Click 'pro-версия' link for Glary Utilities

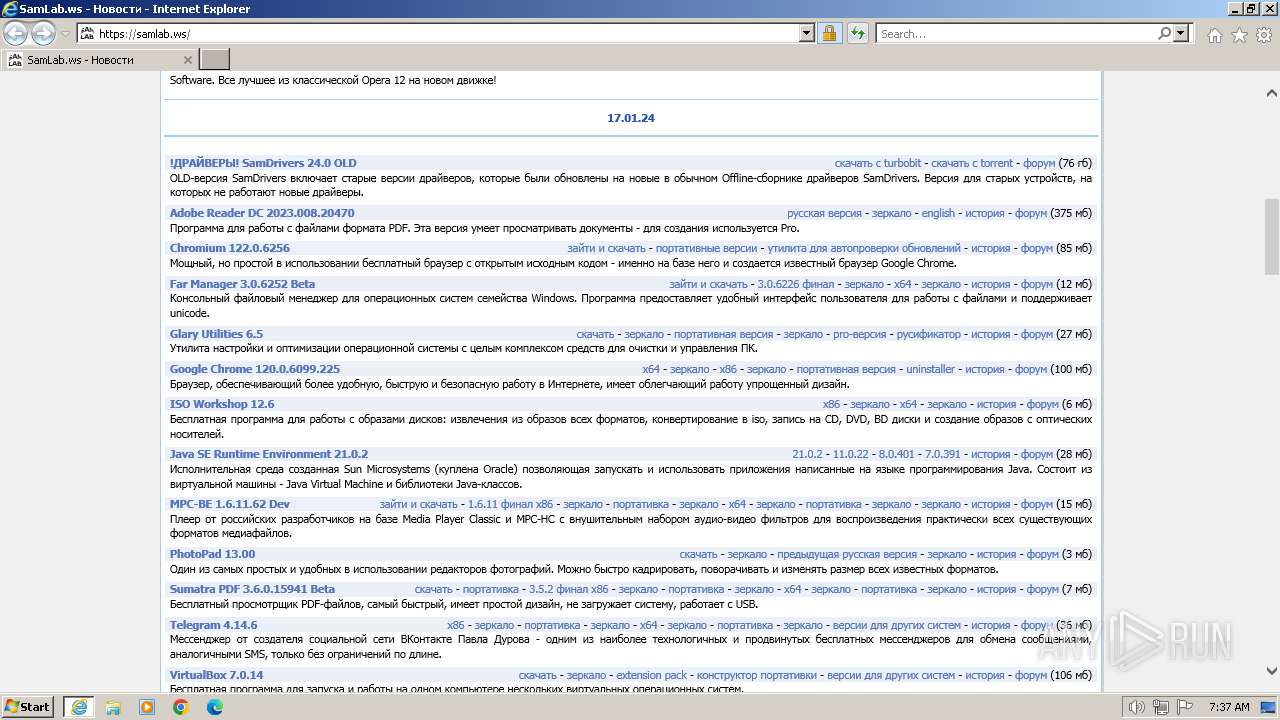point(860,334)
